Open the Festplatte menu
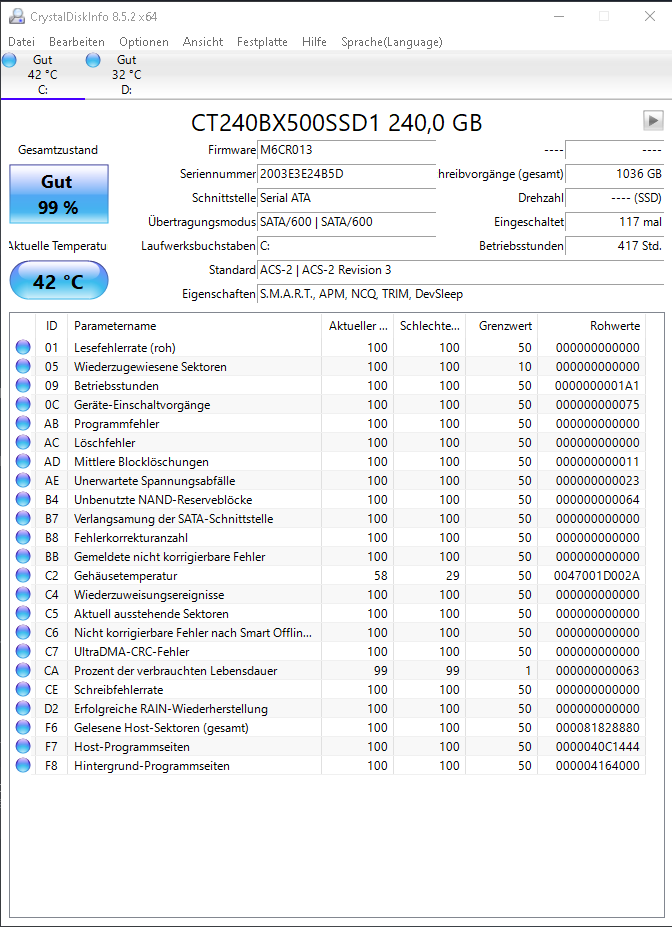The height and width of the screenshot is (927, 672). (x=262, y=42)
